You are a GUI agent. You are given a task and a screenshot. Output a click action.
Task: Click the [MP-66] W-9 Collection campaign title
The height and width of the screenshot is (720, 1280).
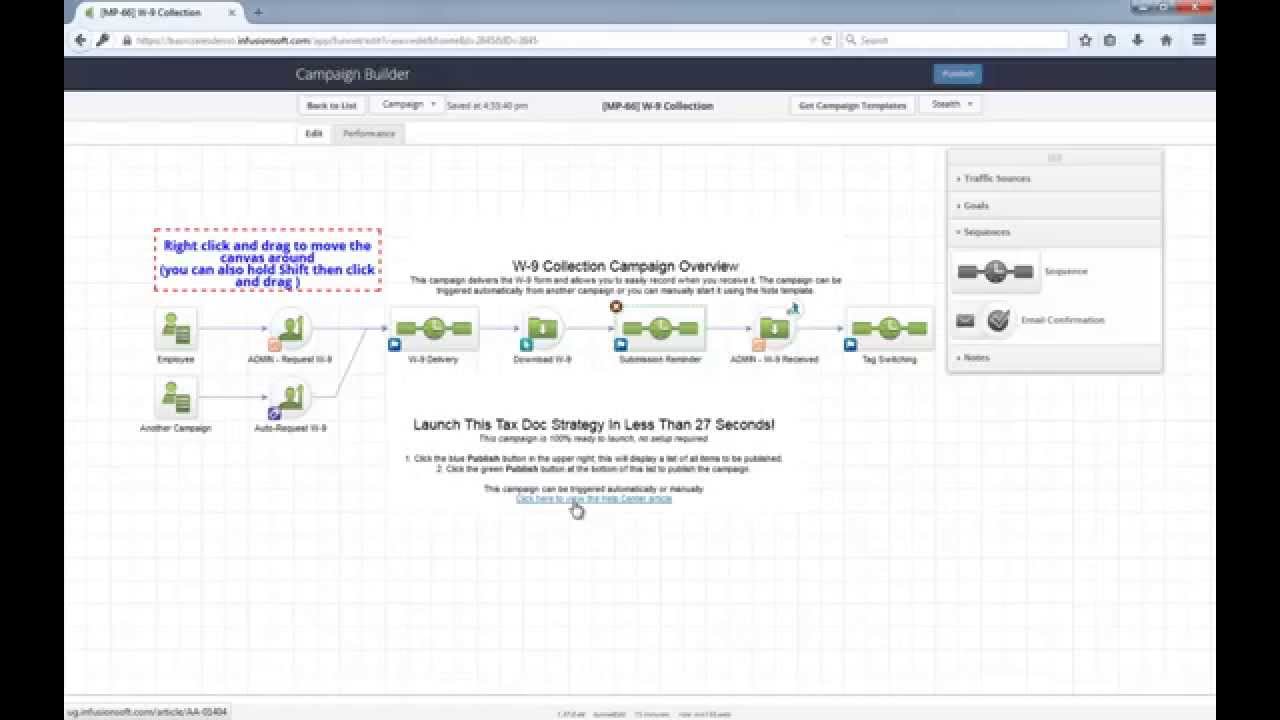658,105
